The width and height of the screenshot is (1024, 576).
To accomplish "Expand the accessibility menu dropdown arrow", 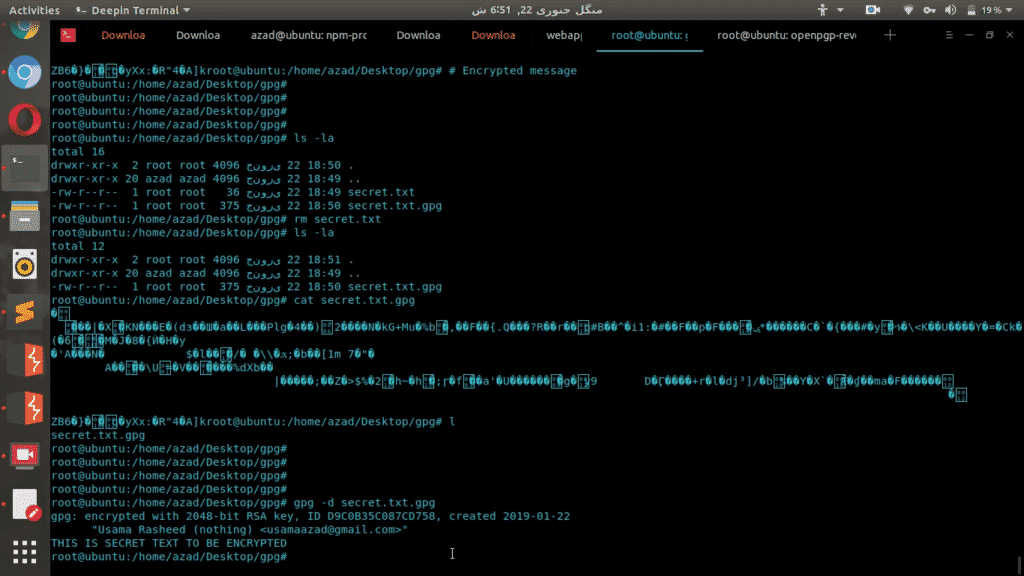I will pyautogui.click(x=840, y=10).
